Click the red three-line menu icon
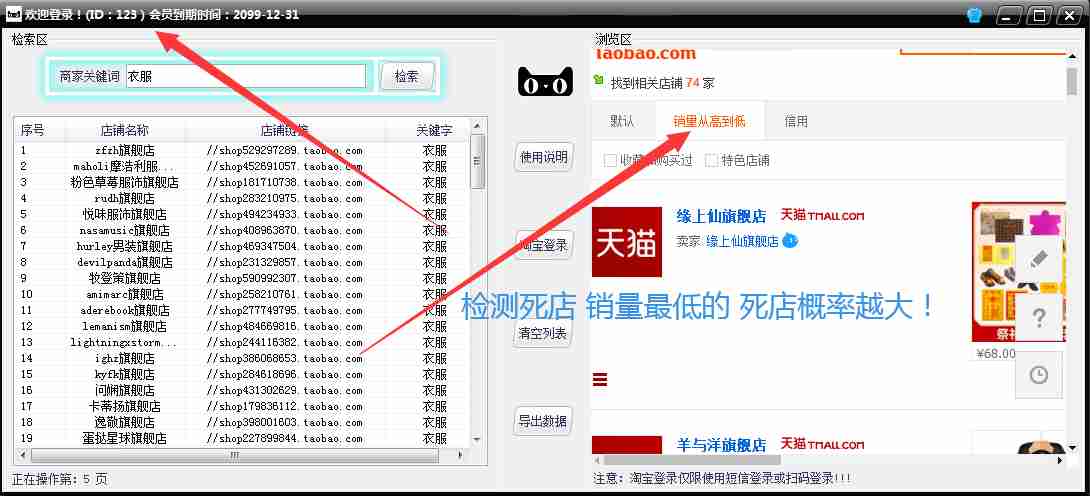Image resolution: width=1090 pixels, height=496 pixels. (600, 379)
